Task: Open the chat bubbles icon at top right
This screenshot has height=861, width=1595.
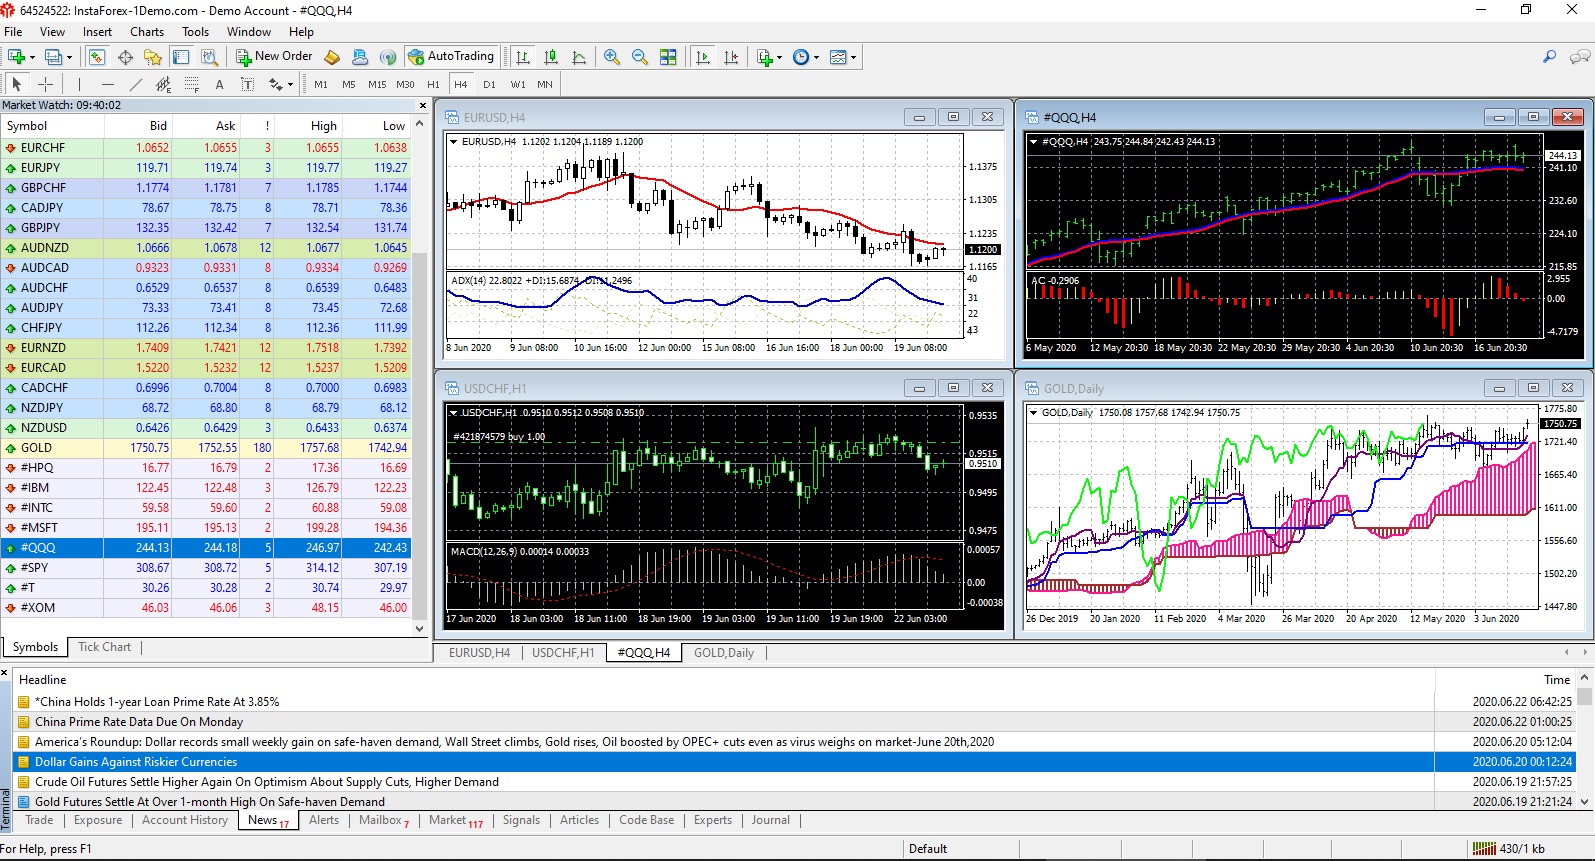Action: pos(1580,57)
